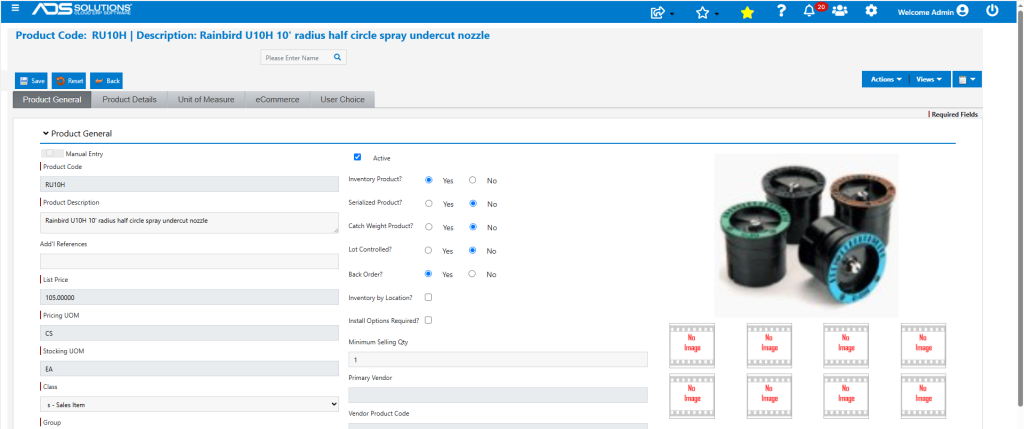Click the Primary Vendor field
Image resolution: width=1024 pixels, height=429 pixels.
point(498,395)
